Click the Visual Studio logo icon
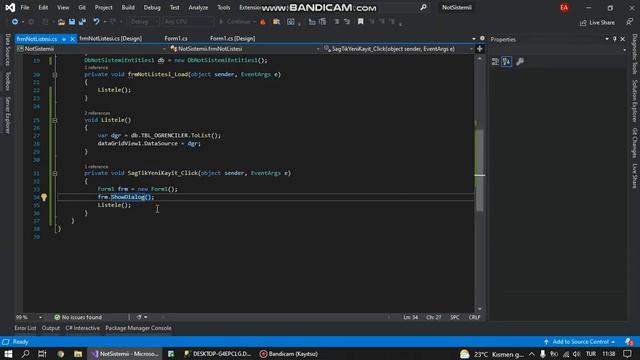Image resolution: width=640 pixels, height=360 pixels. coord(10,8)
